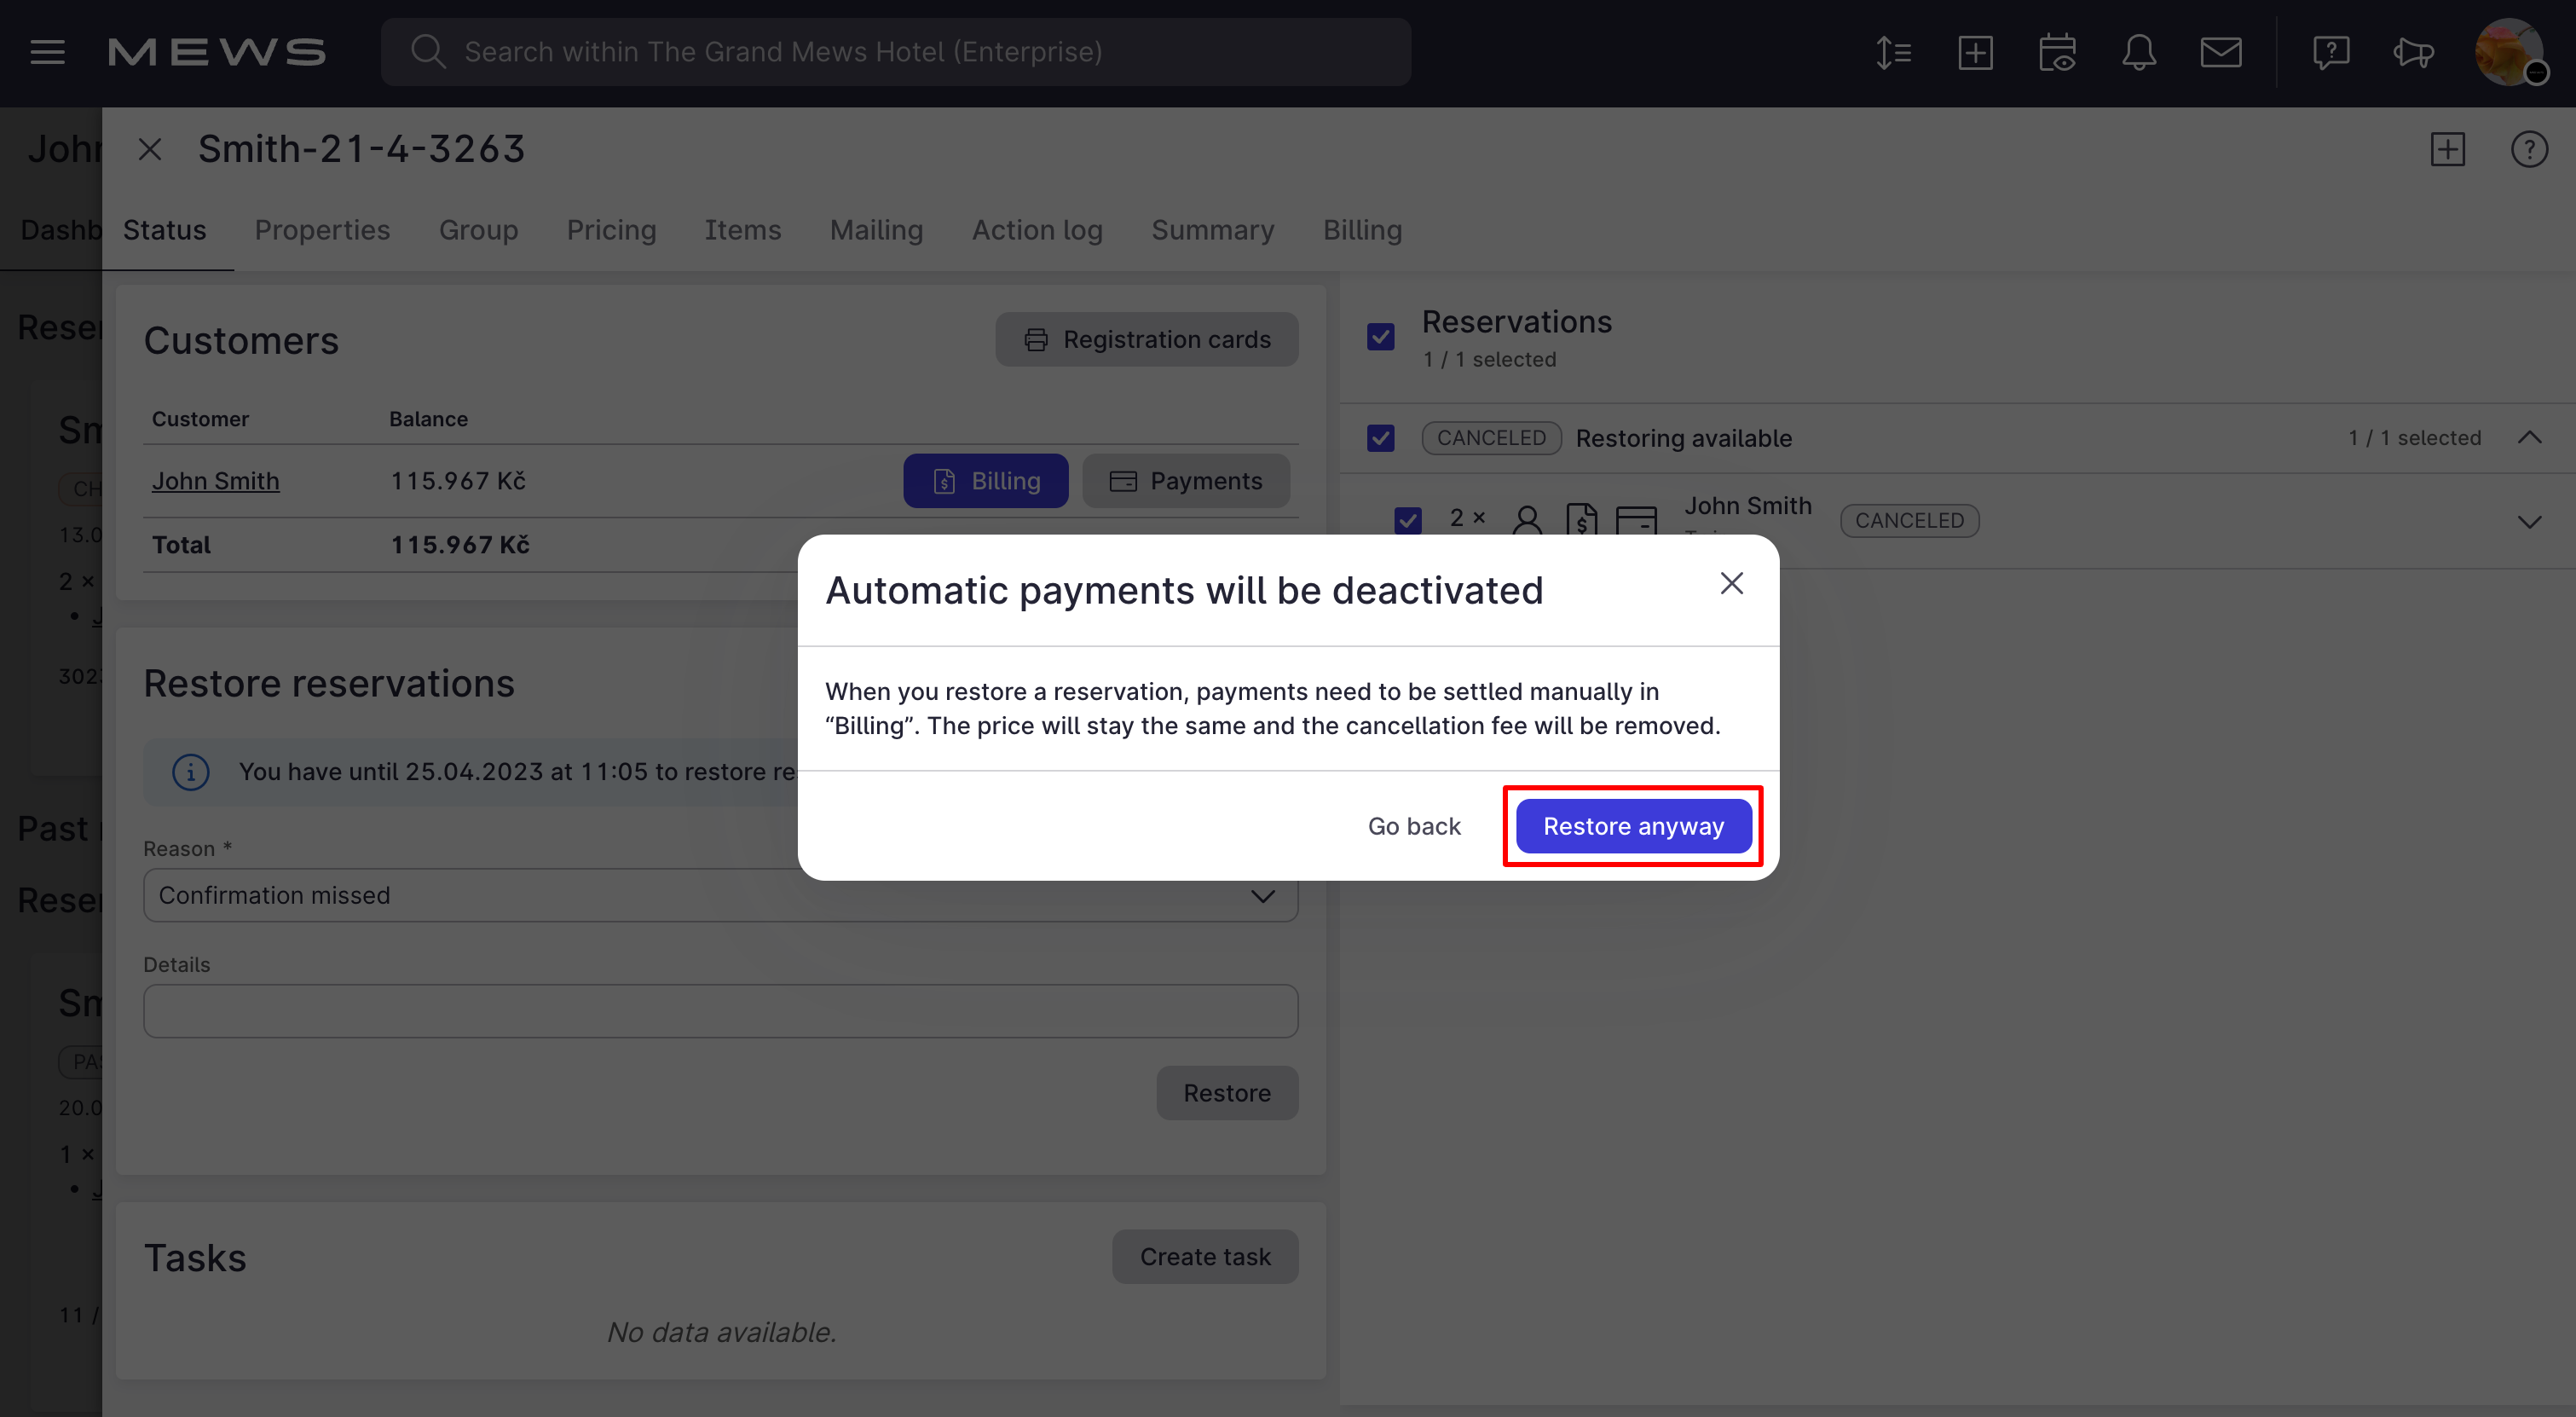Open the Action log tab
2576x1417 pixels.
click(x=1037, y=230)
